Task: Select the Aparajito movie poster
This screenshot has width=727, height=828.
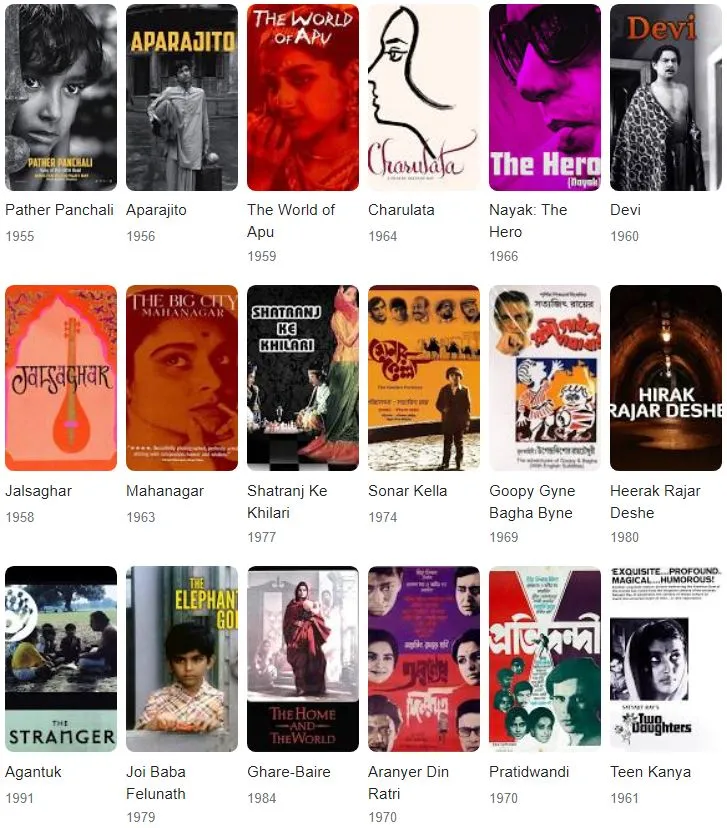Action: [182, 97]
